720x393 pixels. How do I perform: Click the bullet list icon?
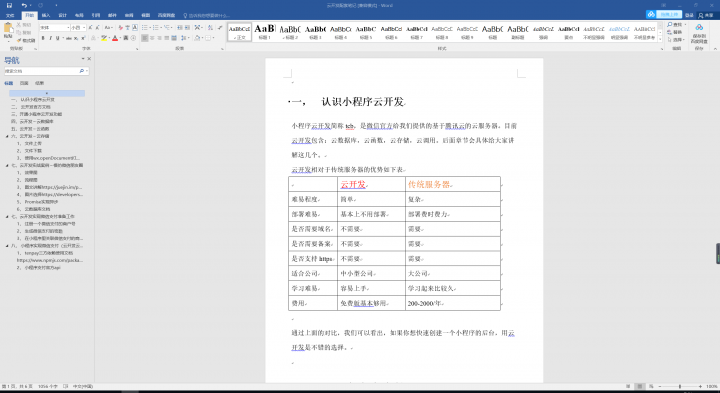pos(146,28)
